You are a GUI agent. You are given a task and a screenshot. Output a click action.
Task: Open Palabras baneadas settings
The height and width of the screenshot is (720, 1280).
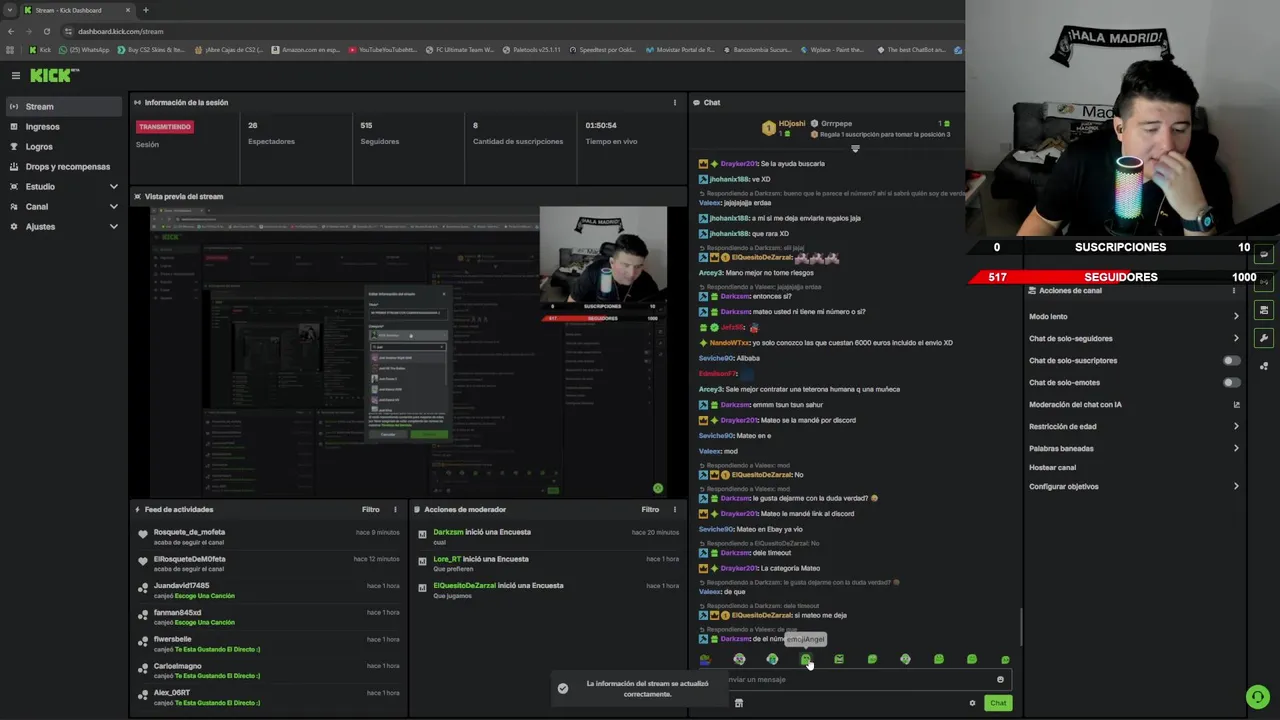coord(1134,449)
